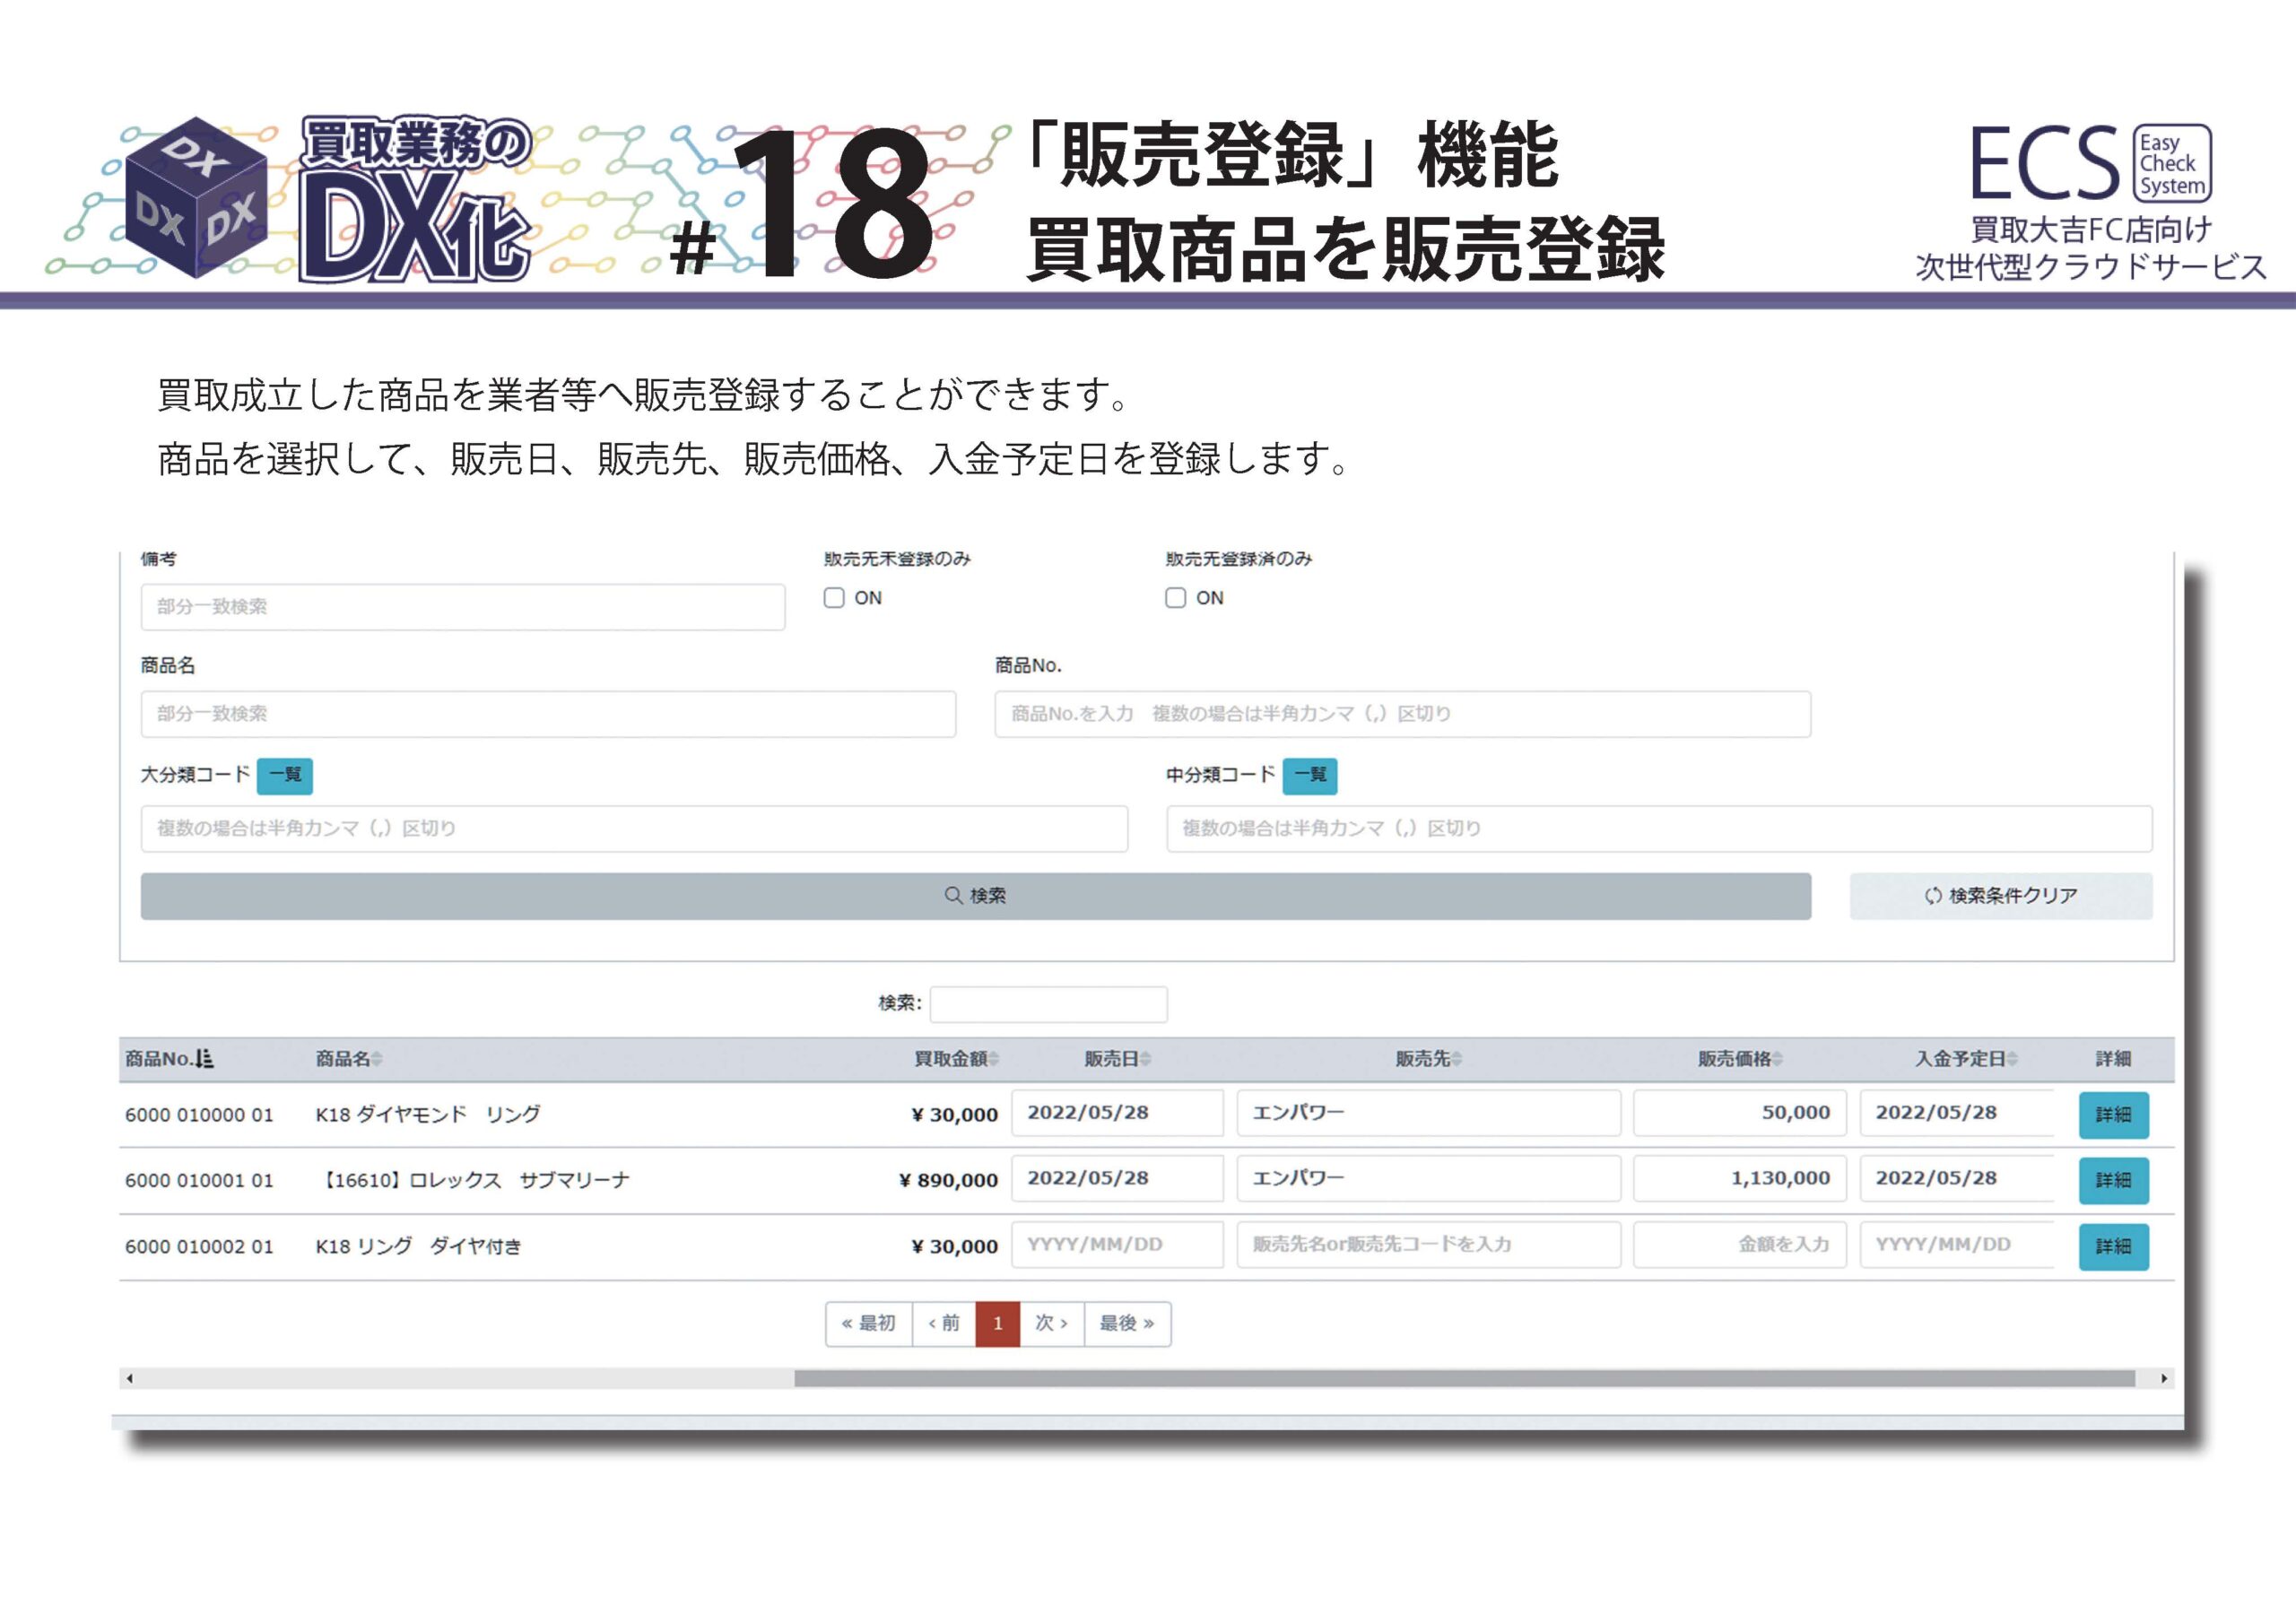Viewport: 2296px width, 1623px height.
Task: Jump to 最後 last page
Action: point(1127,1323)
